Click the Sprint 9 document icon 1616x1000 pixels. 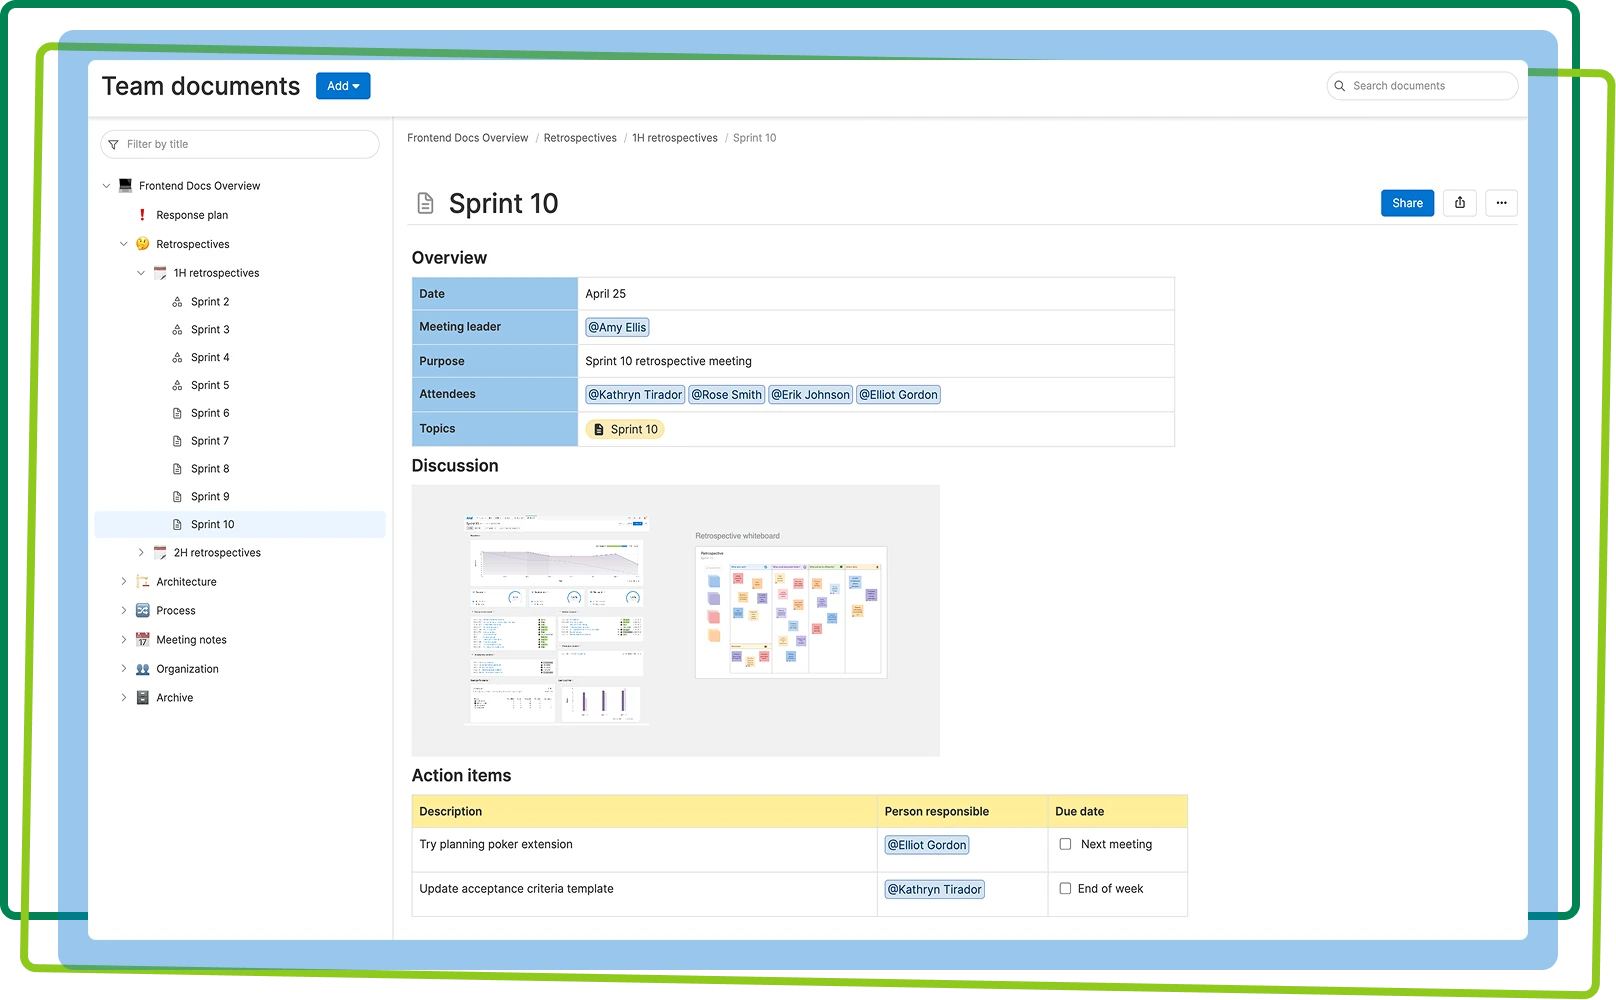[177, 497]
